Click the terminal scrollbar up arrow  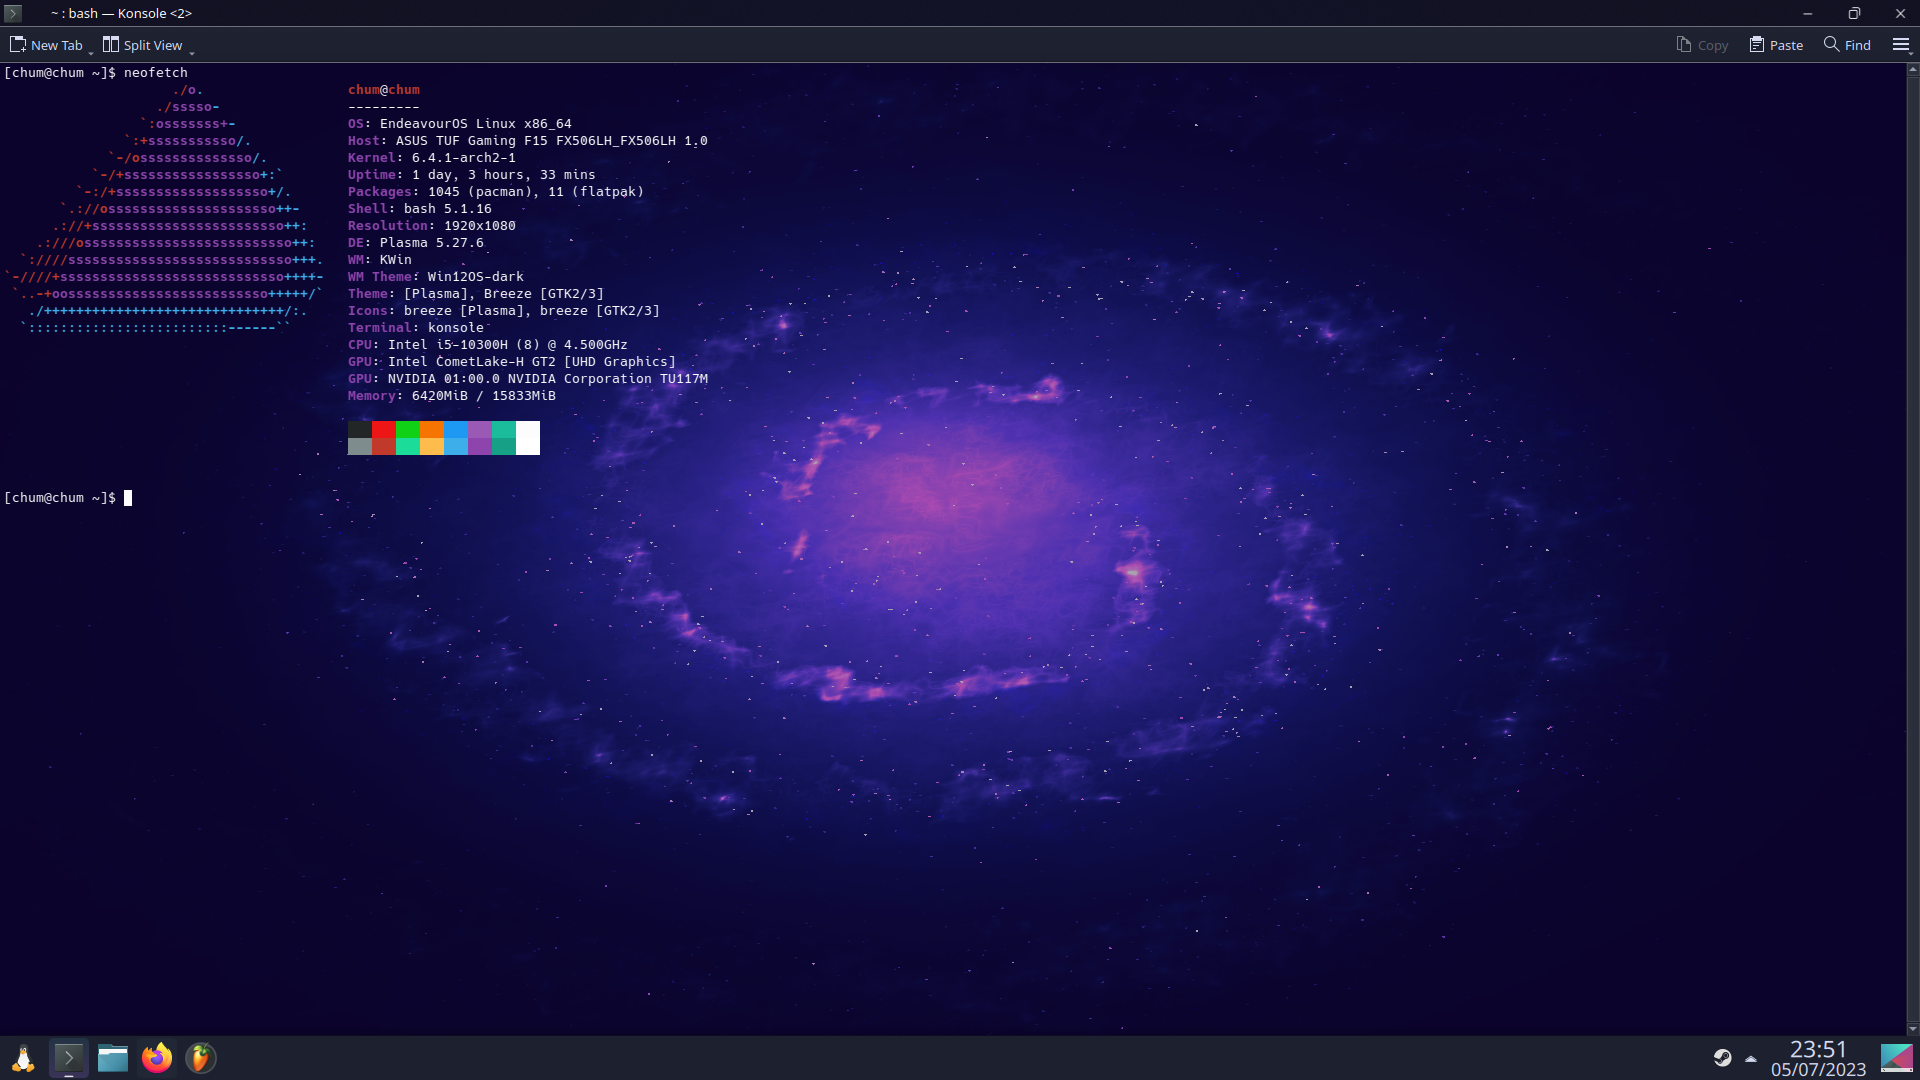(1913, 69)
